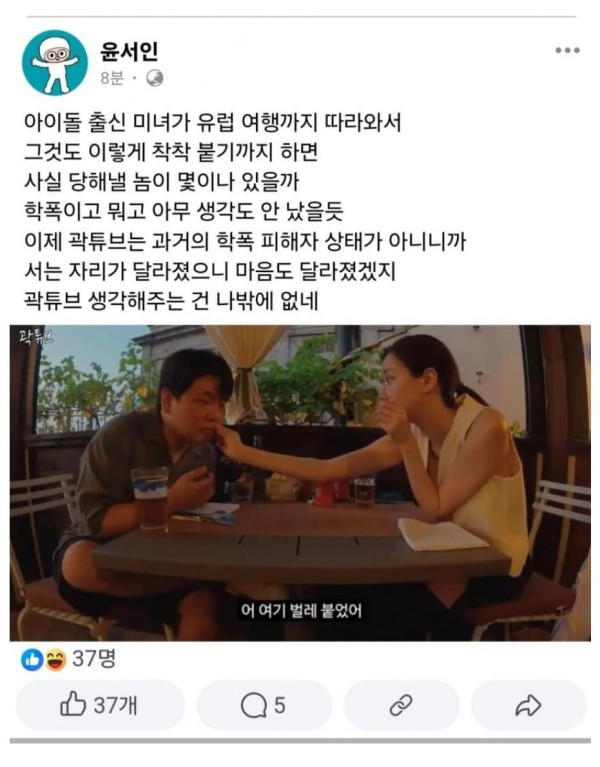Open the author name 윤서인
Viewport: 600px width, 767px height.
[x=129, y=51]
